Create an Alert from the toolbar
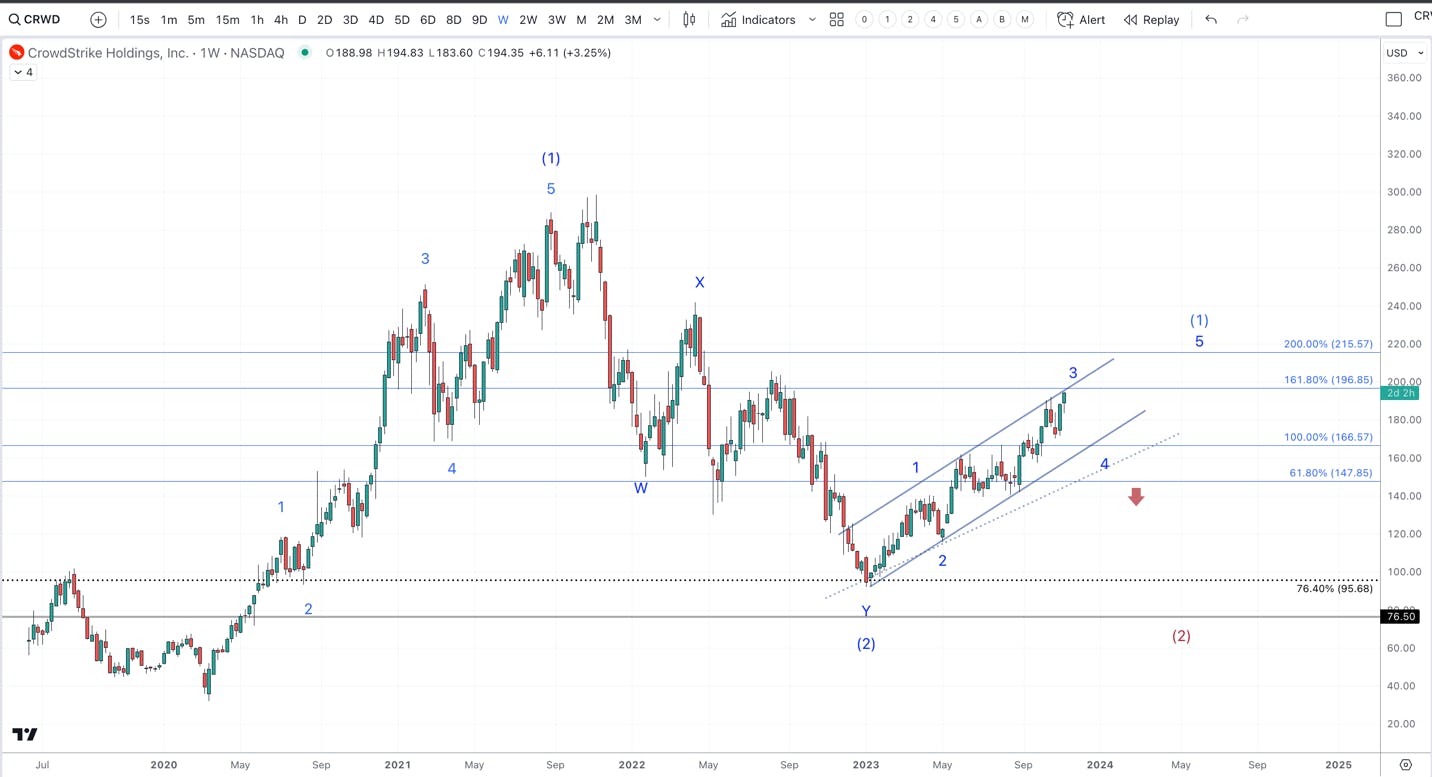The width and height of the screenshot is (1432, 777). 1081,19
